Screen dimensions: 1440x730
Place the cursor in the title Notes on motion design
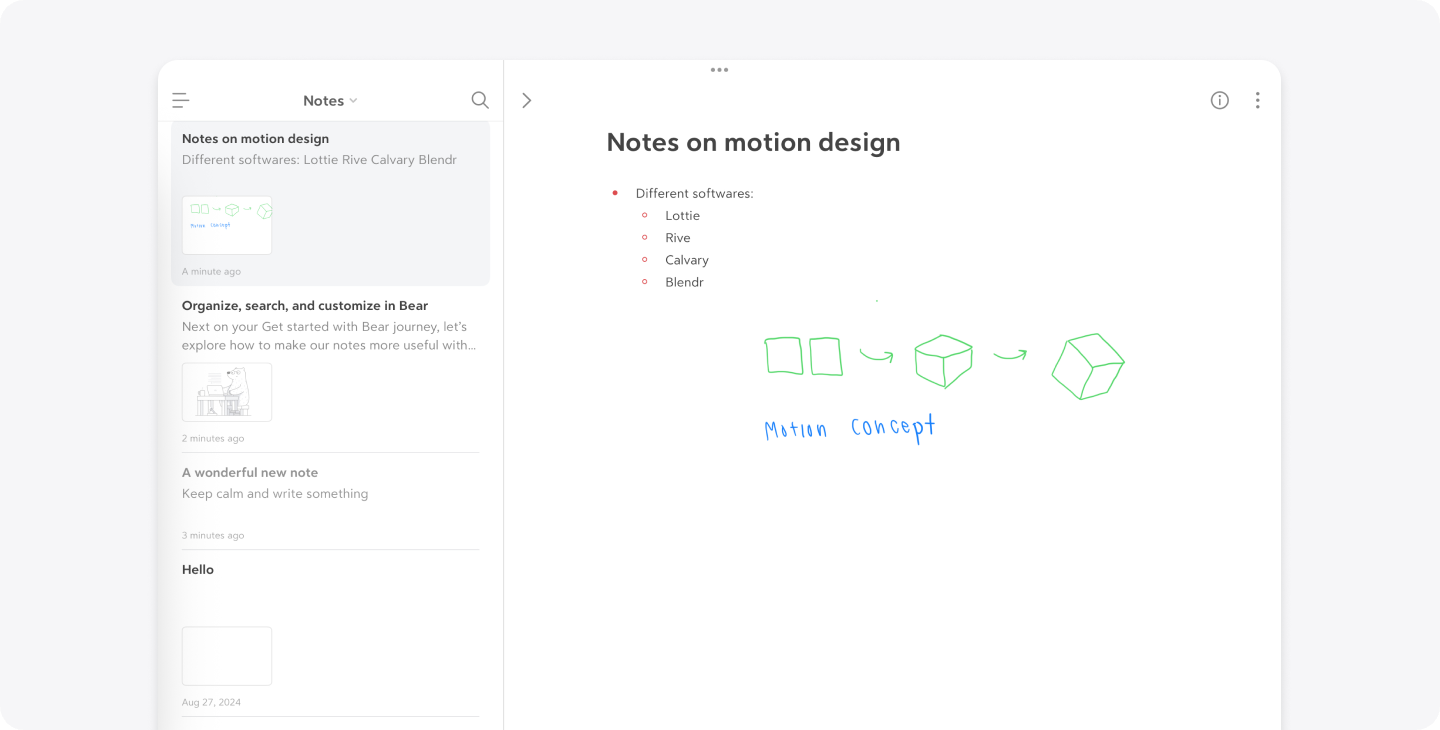753,142
